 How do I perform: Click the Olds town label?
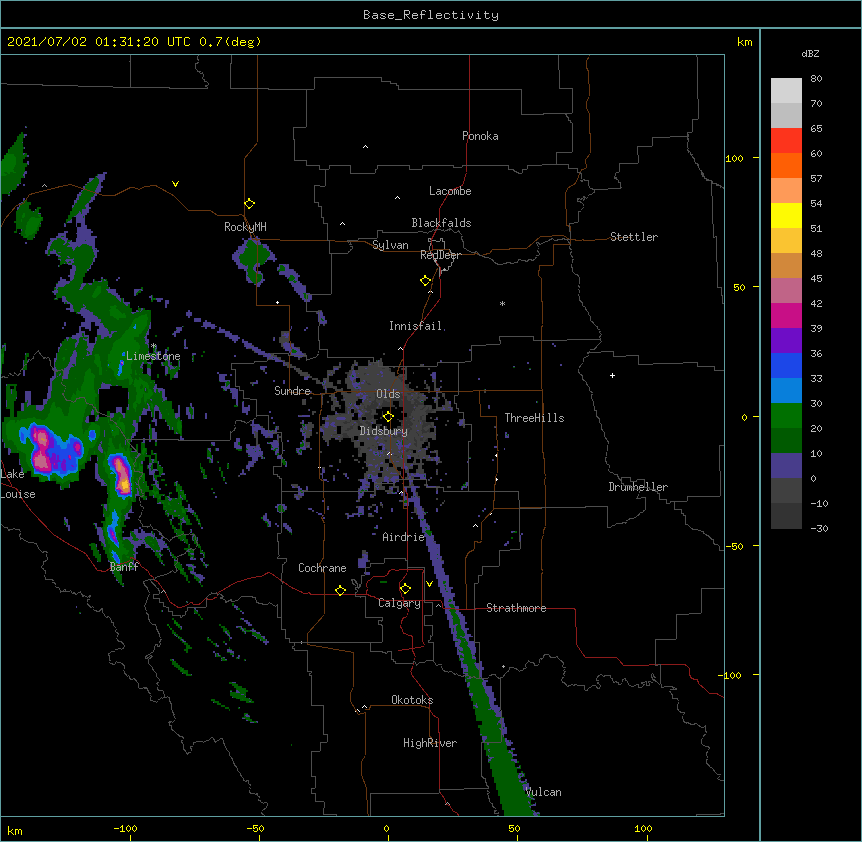[388, 394]
